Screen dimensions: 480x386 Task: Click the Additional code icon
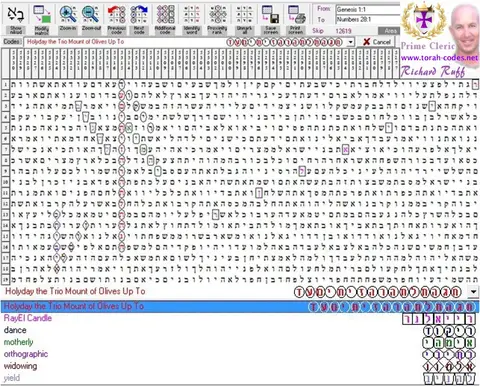point(165,19)
